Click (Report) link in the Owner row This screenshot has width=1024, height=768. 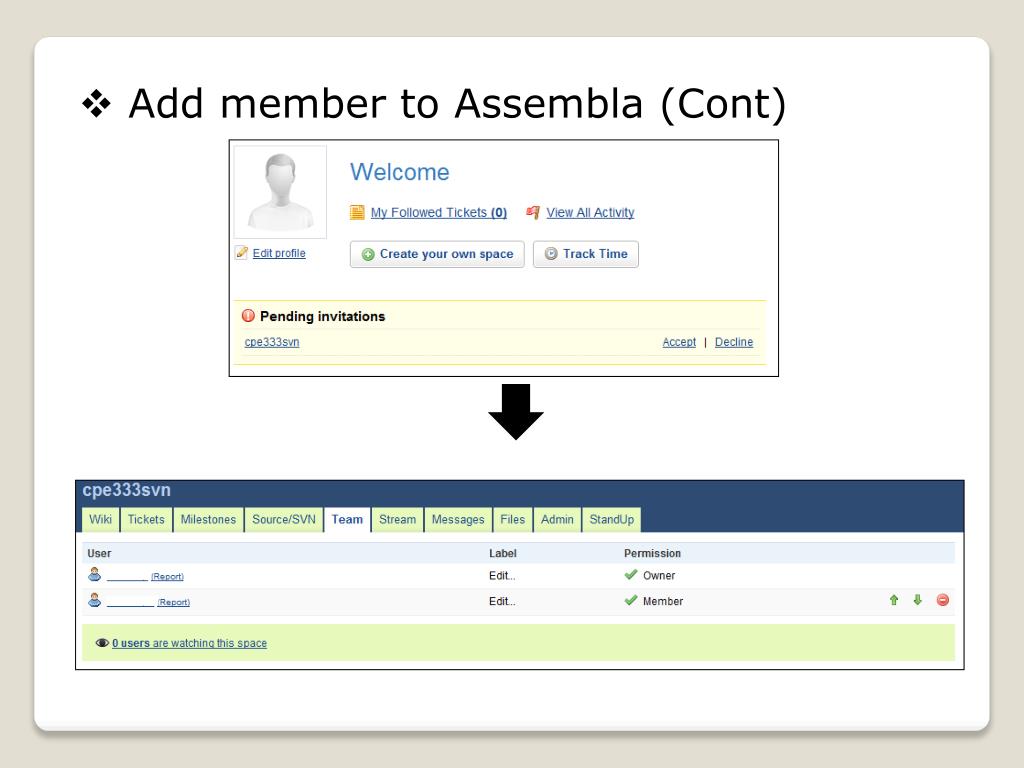point(167,577)
